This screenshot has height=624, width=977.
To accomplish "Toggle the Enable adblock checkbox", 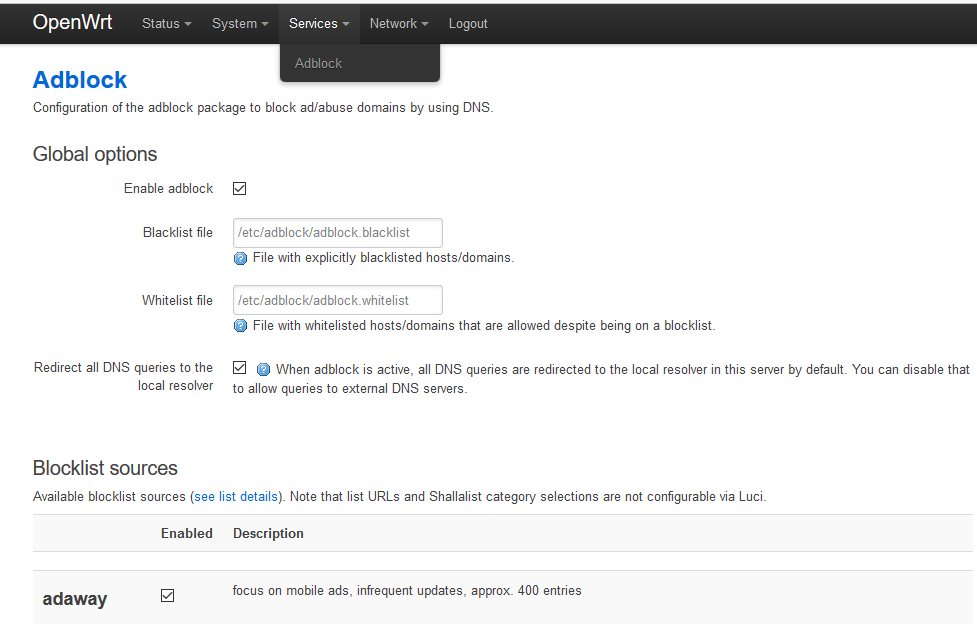I will pos(239,188).
